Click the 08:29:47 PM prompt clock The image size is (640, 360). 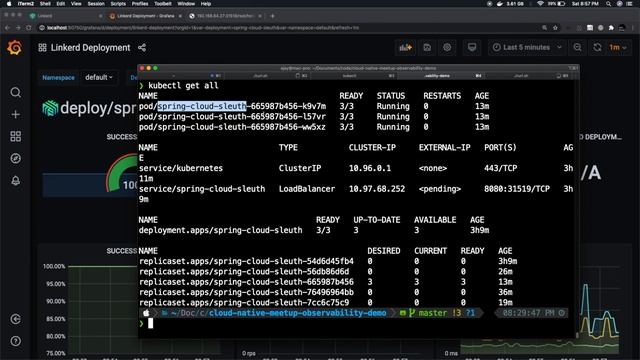[528, 313]
